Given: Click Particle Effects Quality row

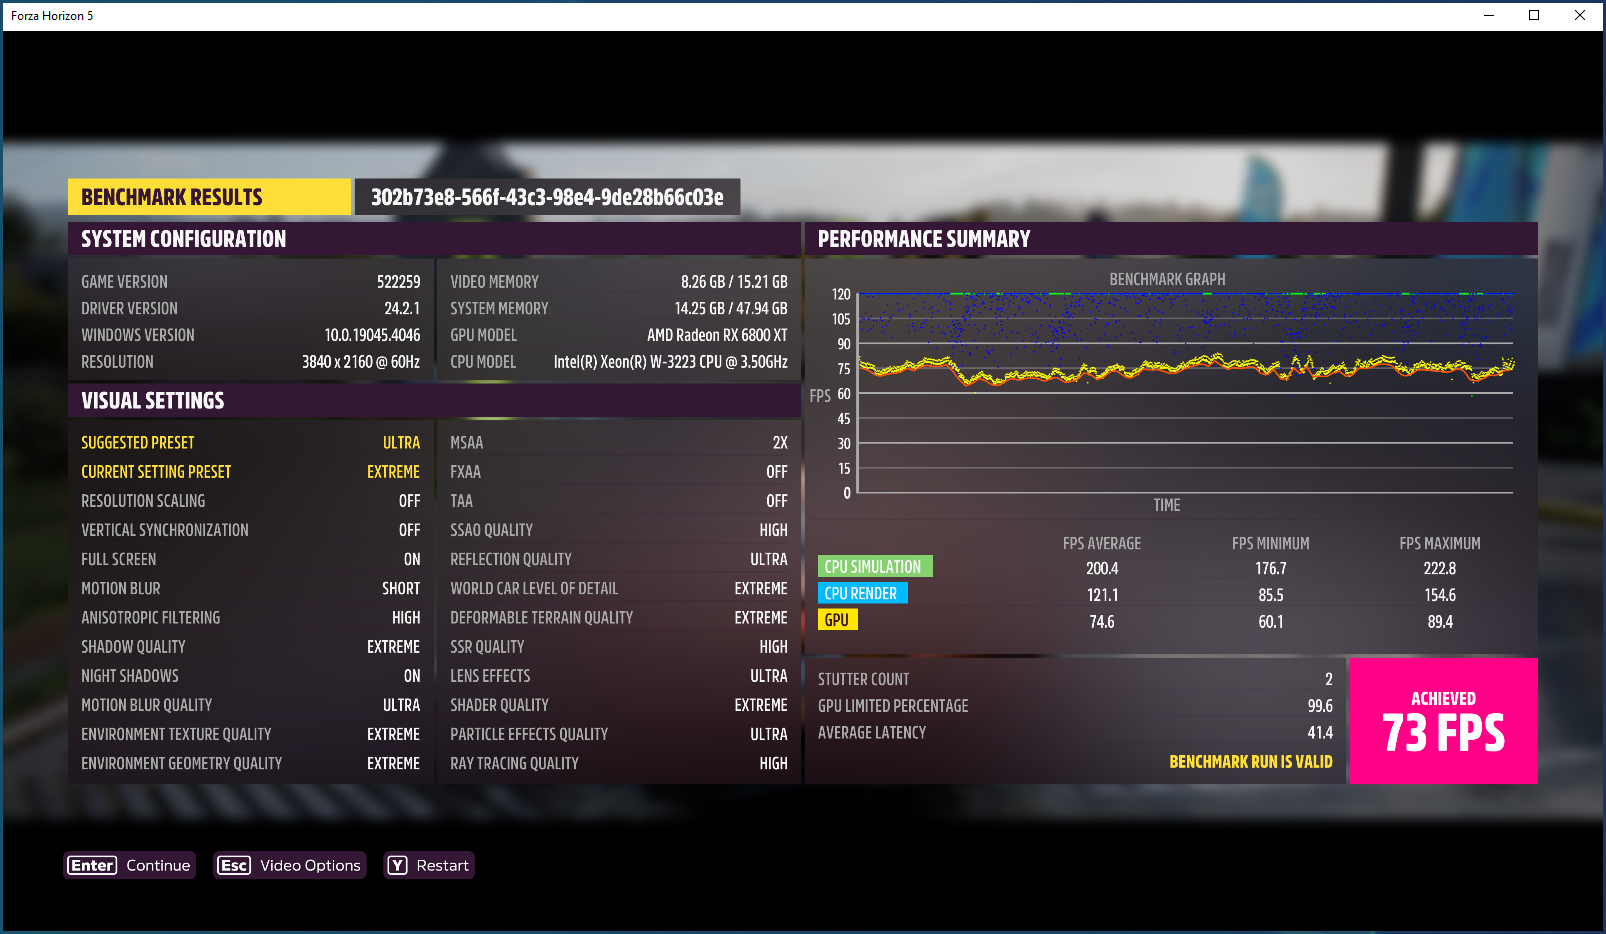Looking at the screenshot, I should click(x=619, y=734).
